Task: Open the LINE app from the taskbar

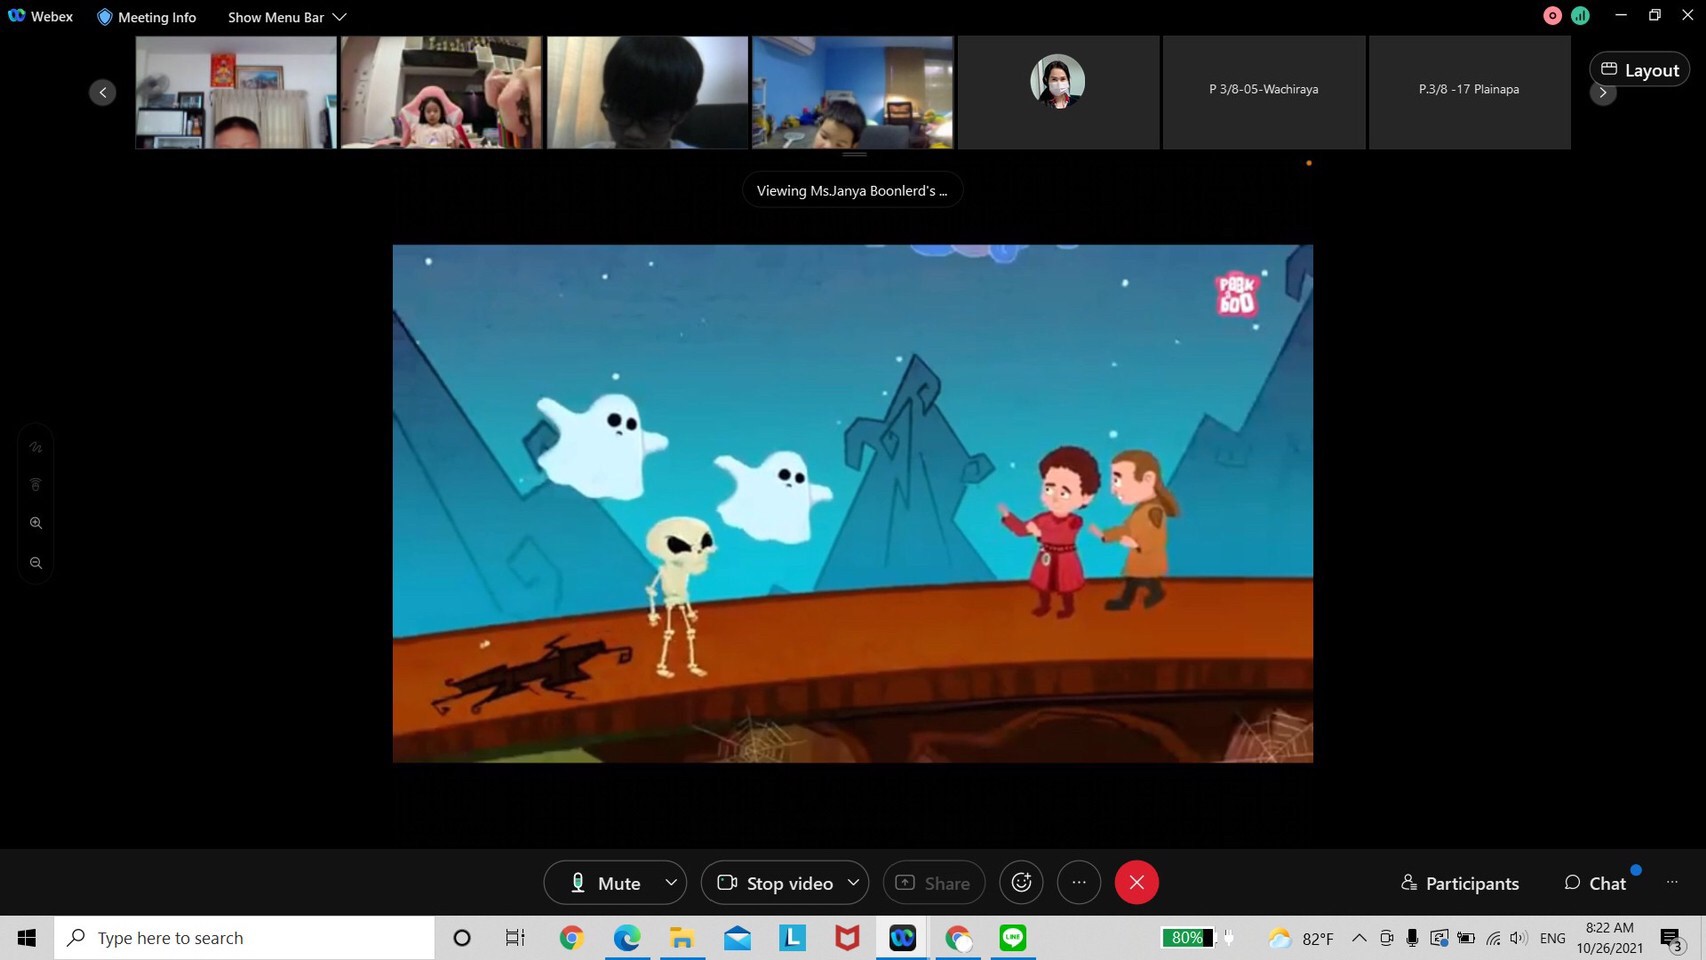Action: click(x=1013, y=938)
